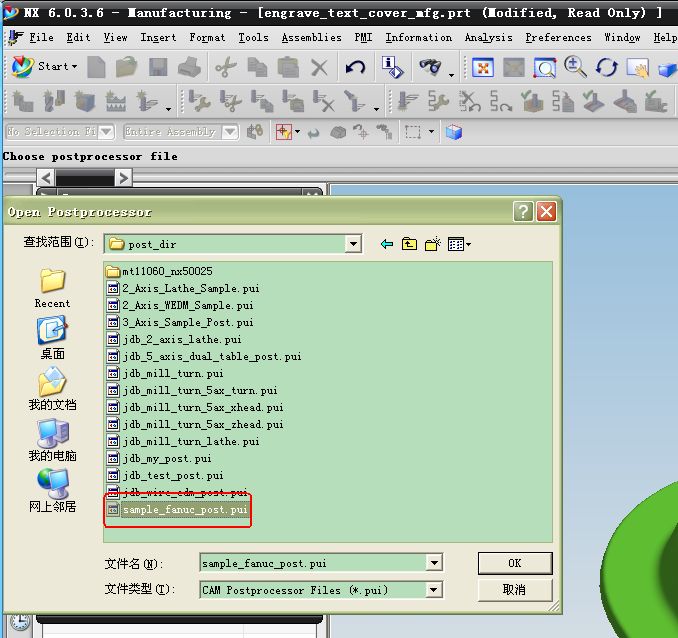Click the Up One Level folder icon
The height and width of the screenshot is (638, 678).
coord(409,244)
